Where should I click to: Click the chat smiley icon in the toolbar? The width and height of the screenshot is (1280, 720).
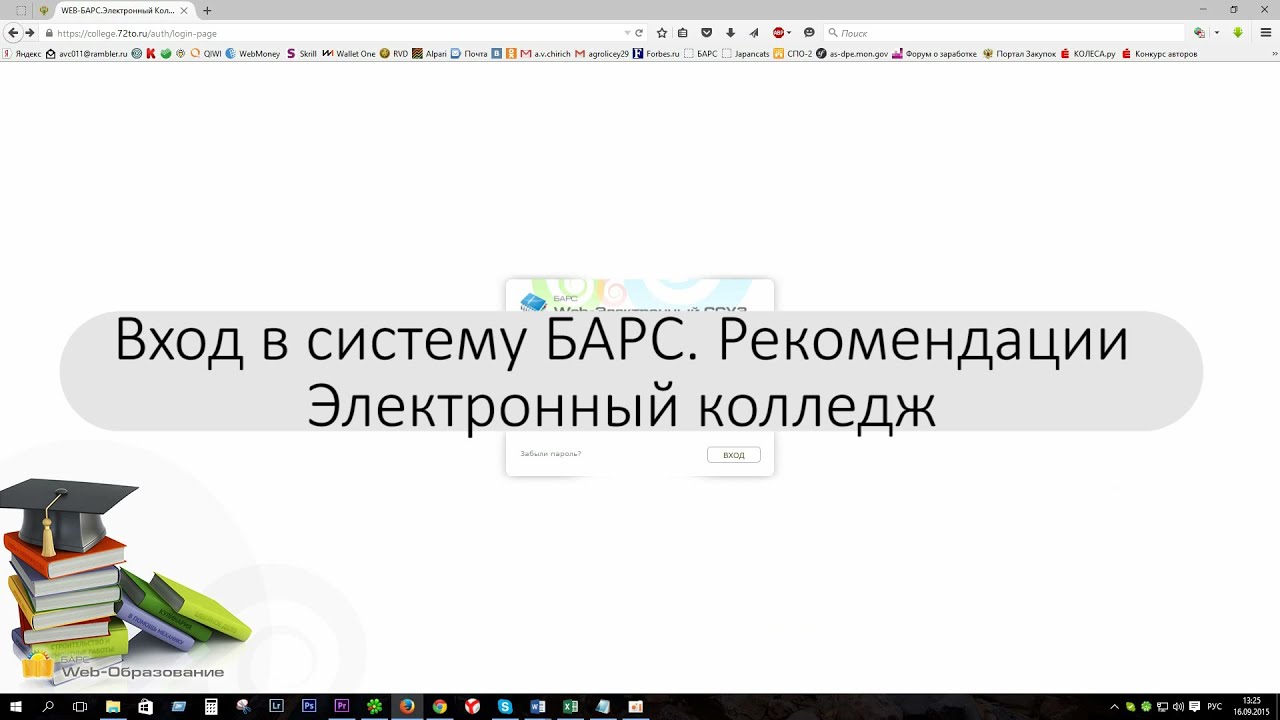(x=809, y=33)
